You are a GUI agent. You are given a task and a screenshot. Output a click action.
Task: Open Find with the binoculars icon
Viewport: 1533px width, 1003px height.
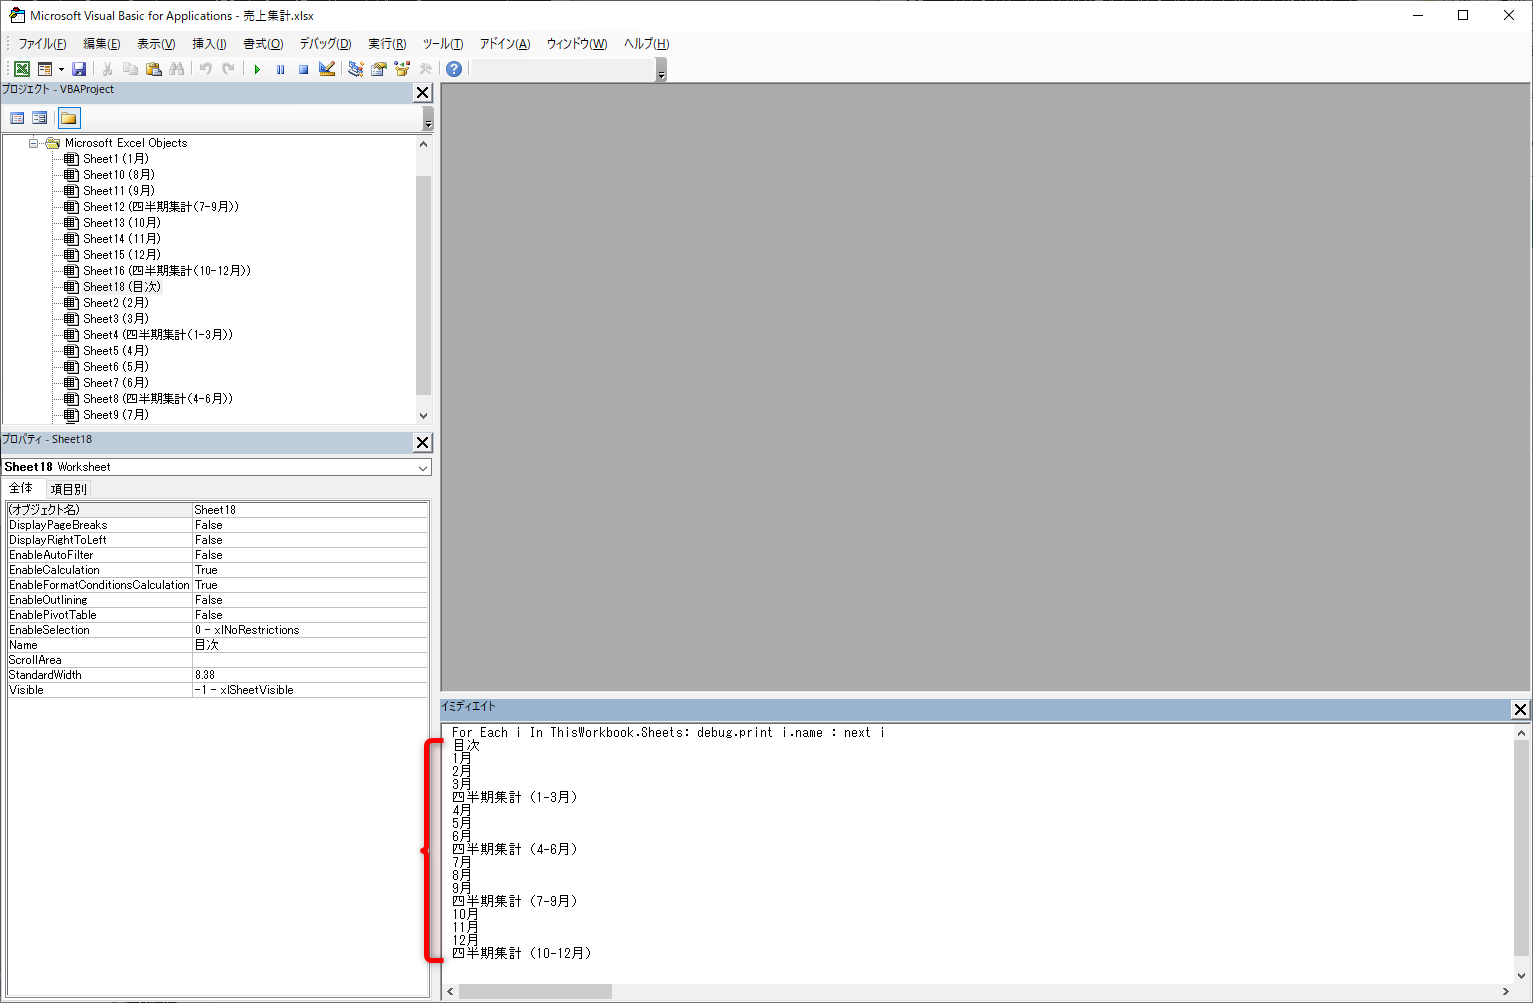(x=177, y=69)
